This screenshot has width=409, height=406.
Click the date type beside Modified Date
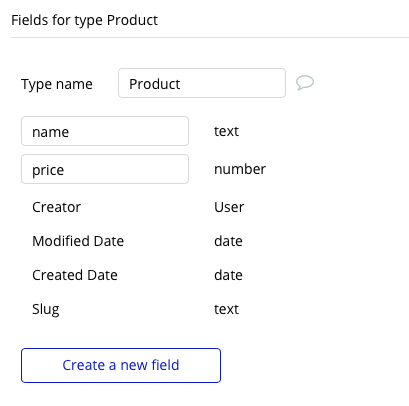click(x=228, y=241)
